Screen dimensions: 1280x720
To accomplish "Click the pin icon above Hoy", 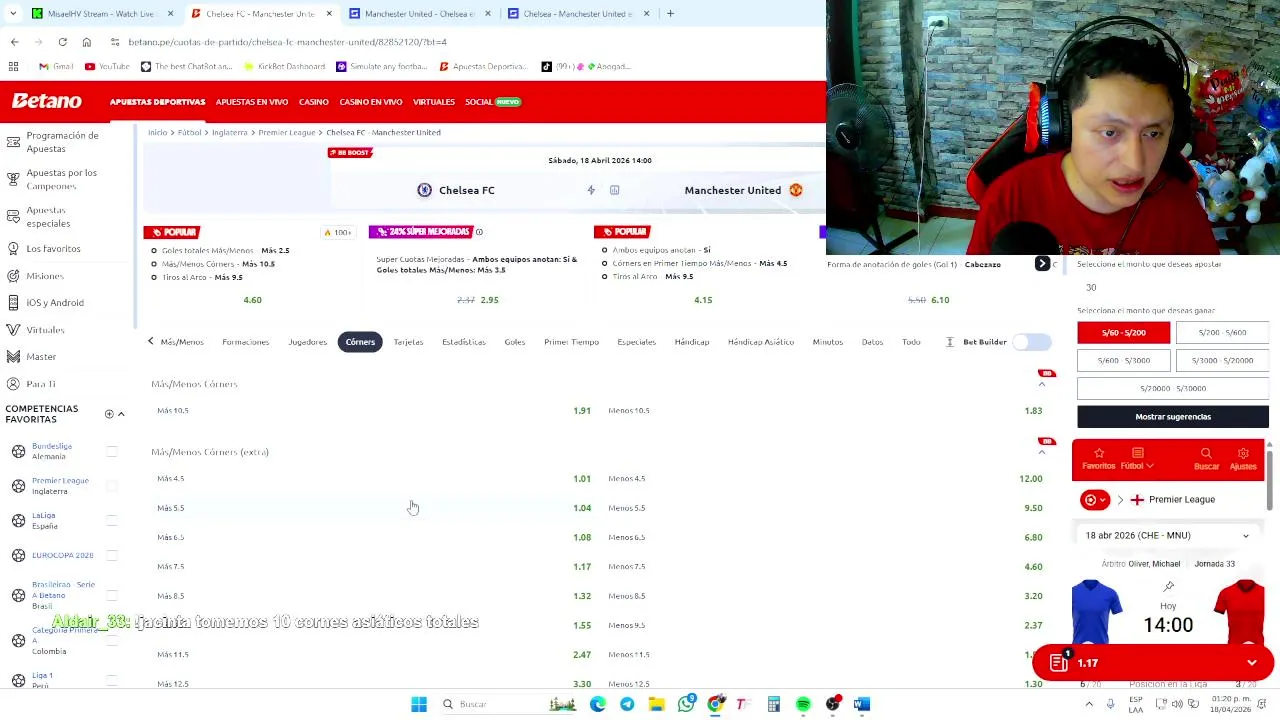I will click(x=1169, y=587).
